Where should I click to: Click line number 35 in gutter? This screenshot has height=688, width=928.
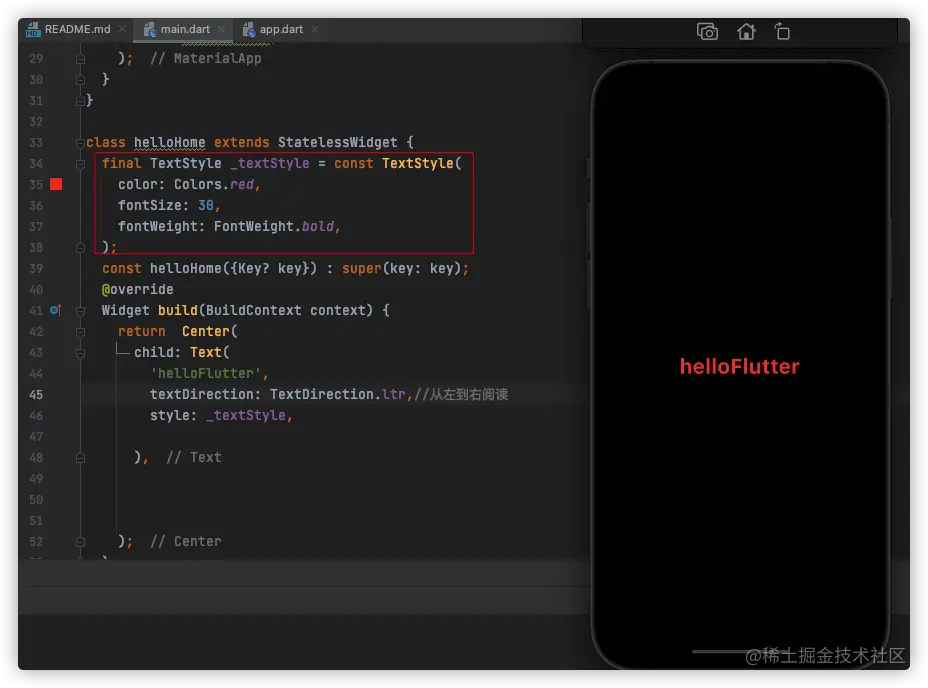pyautogui.click(x=36, y=184)
